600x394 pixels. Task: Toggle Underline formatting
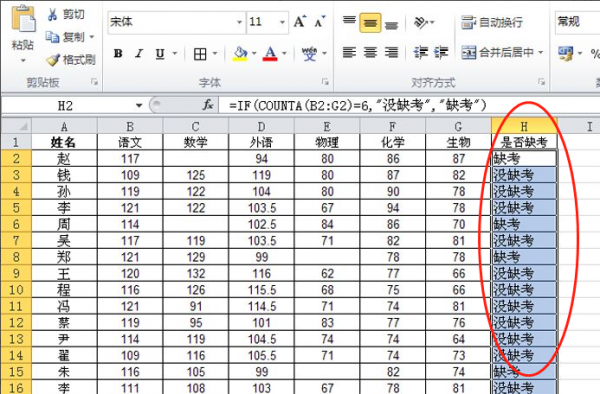160,54
